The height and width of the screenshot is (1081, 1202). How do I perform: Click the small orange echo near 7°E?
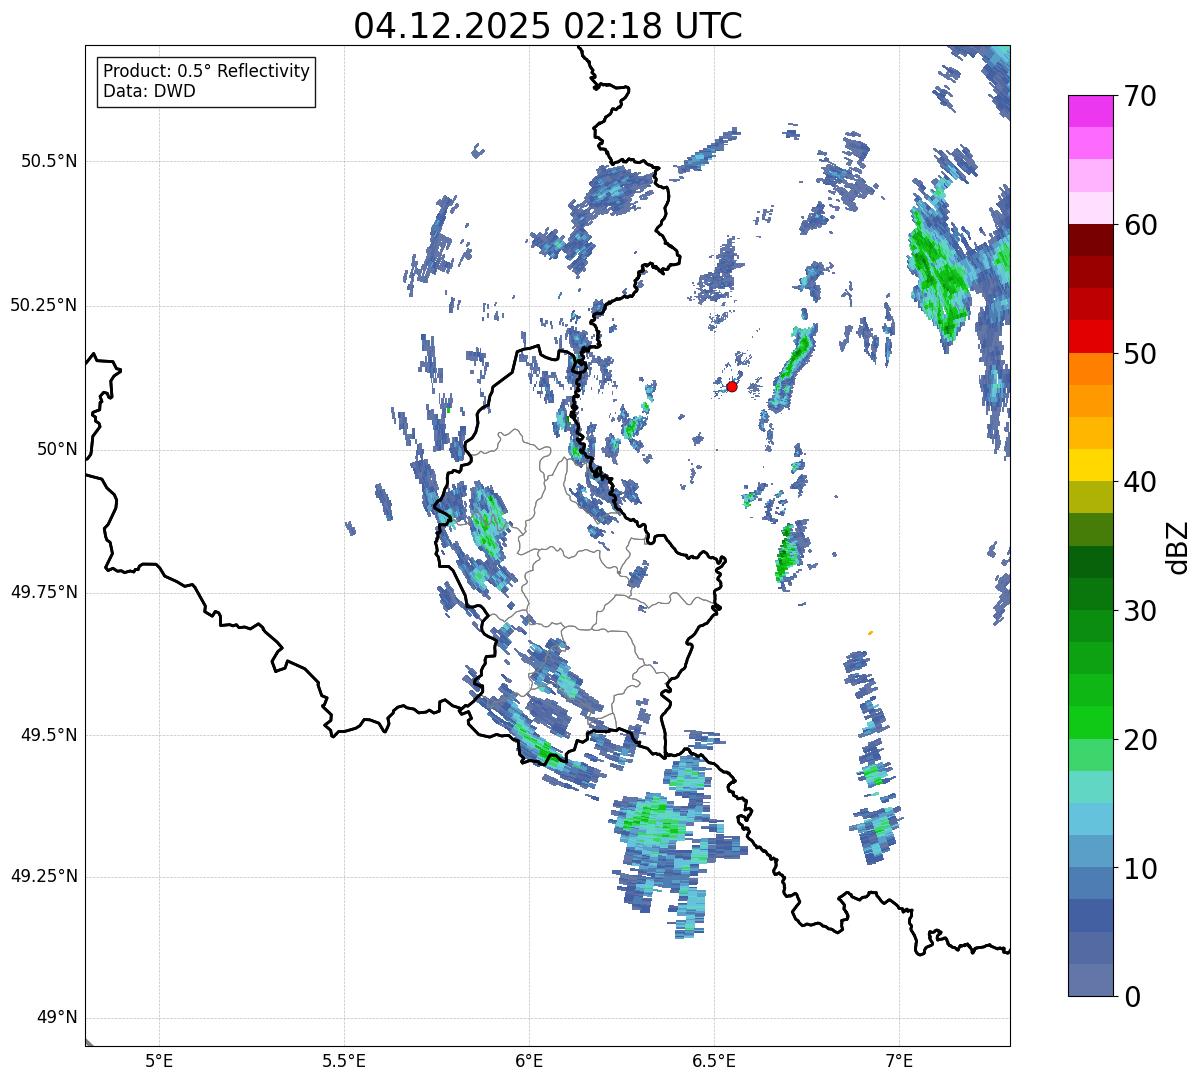[x=871, y=633]
